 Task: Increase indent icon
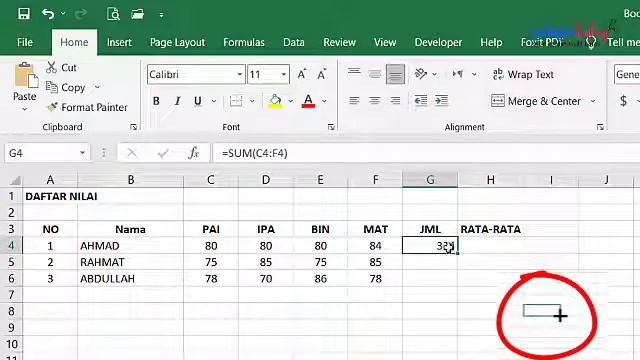441,100
